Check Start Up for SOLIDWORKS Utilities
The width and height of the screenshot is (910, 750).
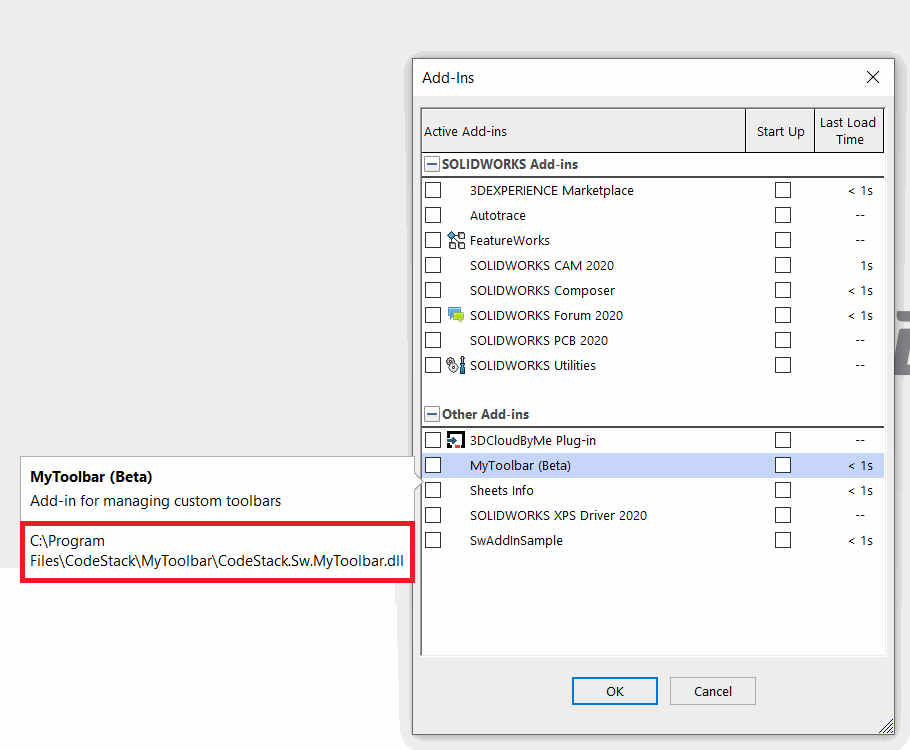tap(783, 365)
